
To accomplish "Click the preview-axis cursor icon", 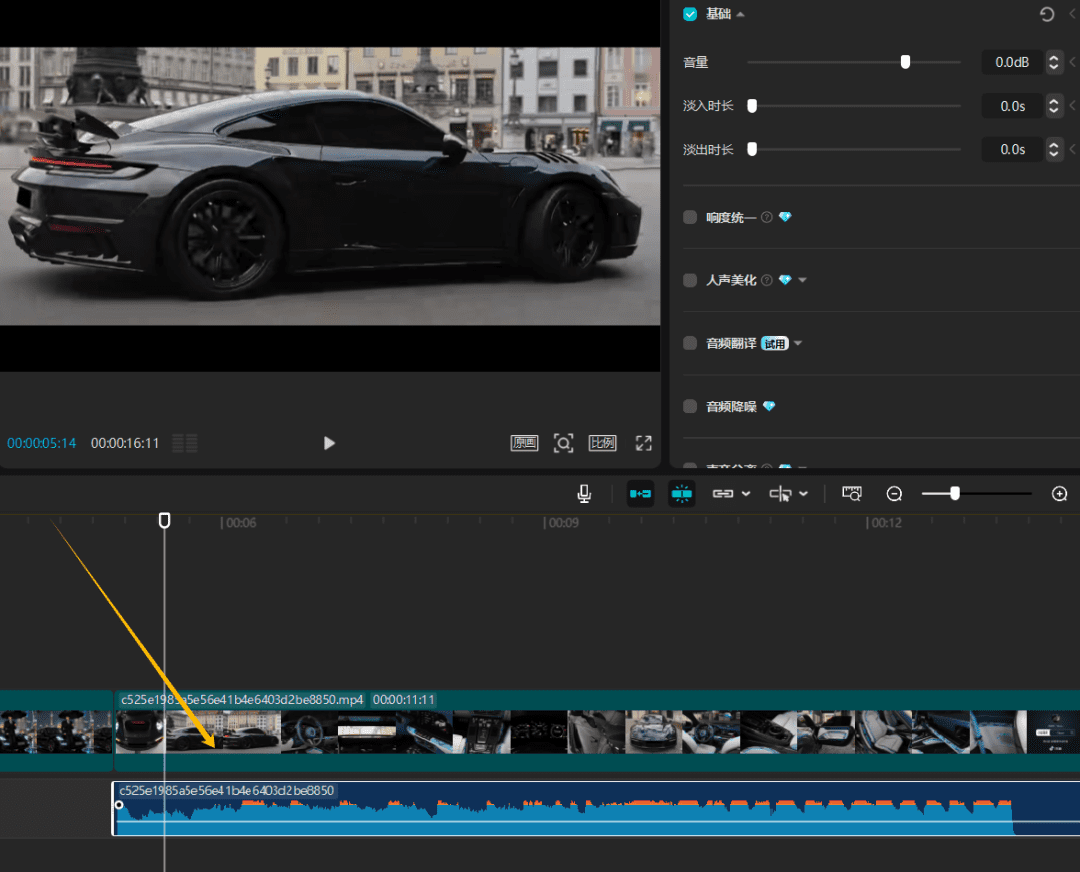I will coord(781,494).
